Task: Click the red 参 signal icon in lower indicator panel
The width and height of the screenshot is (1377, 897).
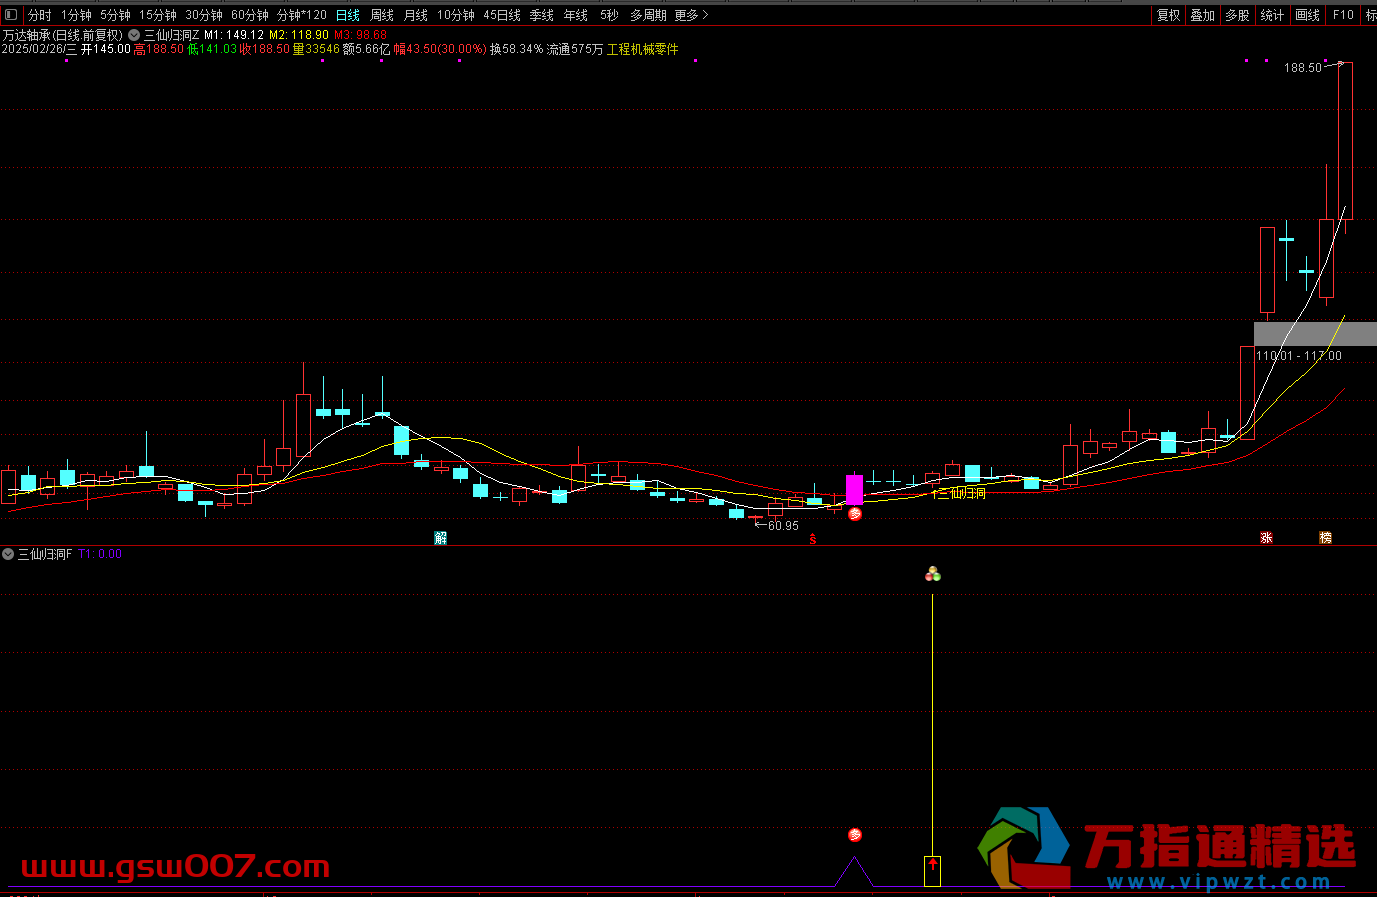Action: pyautogui.click(x=855, y=835)
